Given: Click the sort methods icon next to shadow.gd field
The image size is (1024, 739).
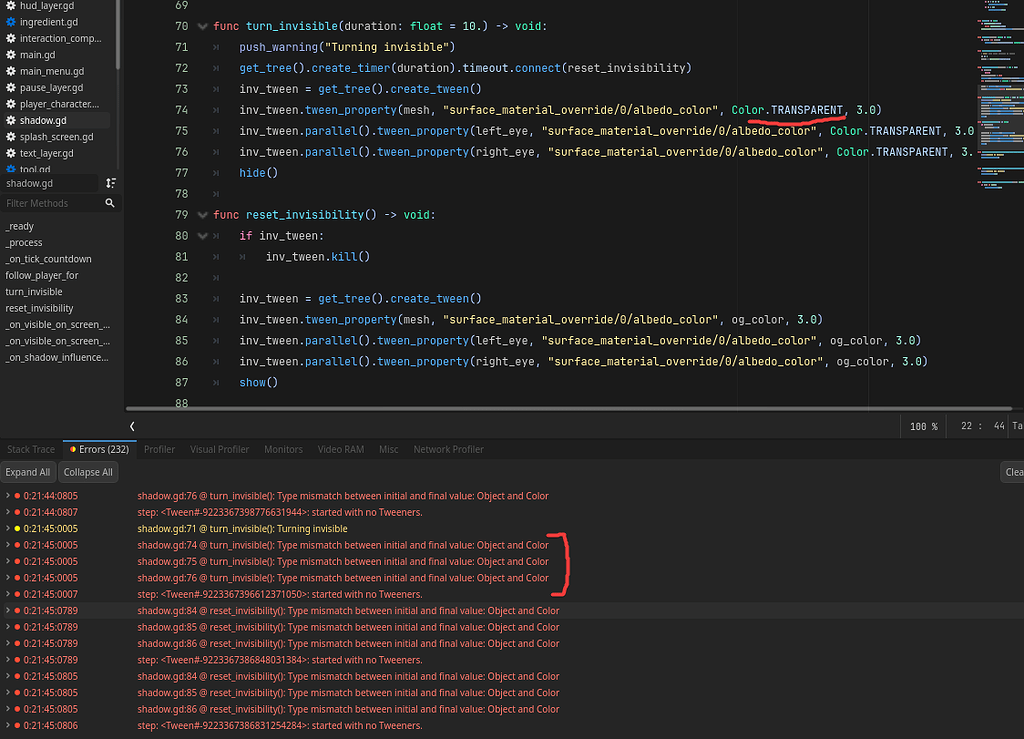Looking at the screenshot, I should point(110,183).
